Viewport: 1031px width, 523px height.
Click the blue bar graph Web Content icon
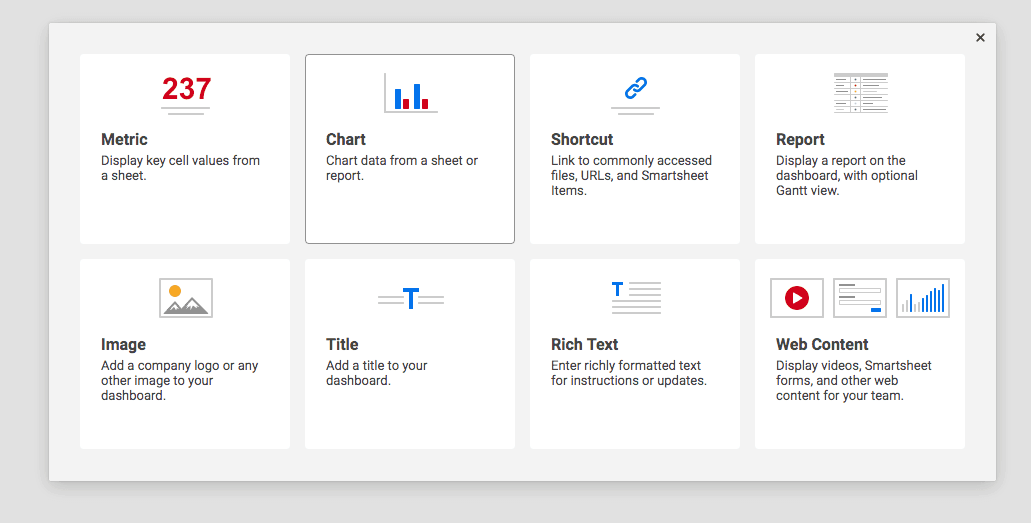click(x=923, y=298)
